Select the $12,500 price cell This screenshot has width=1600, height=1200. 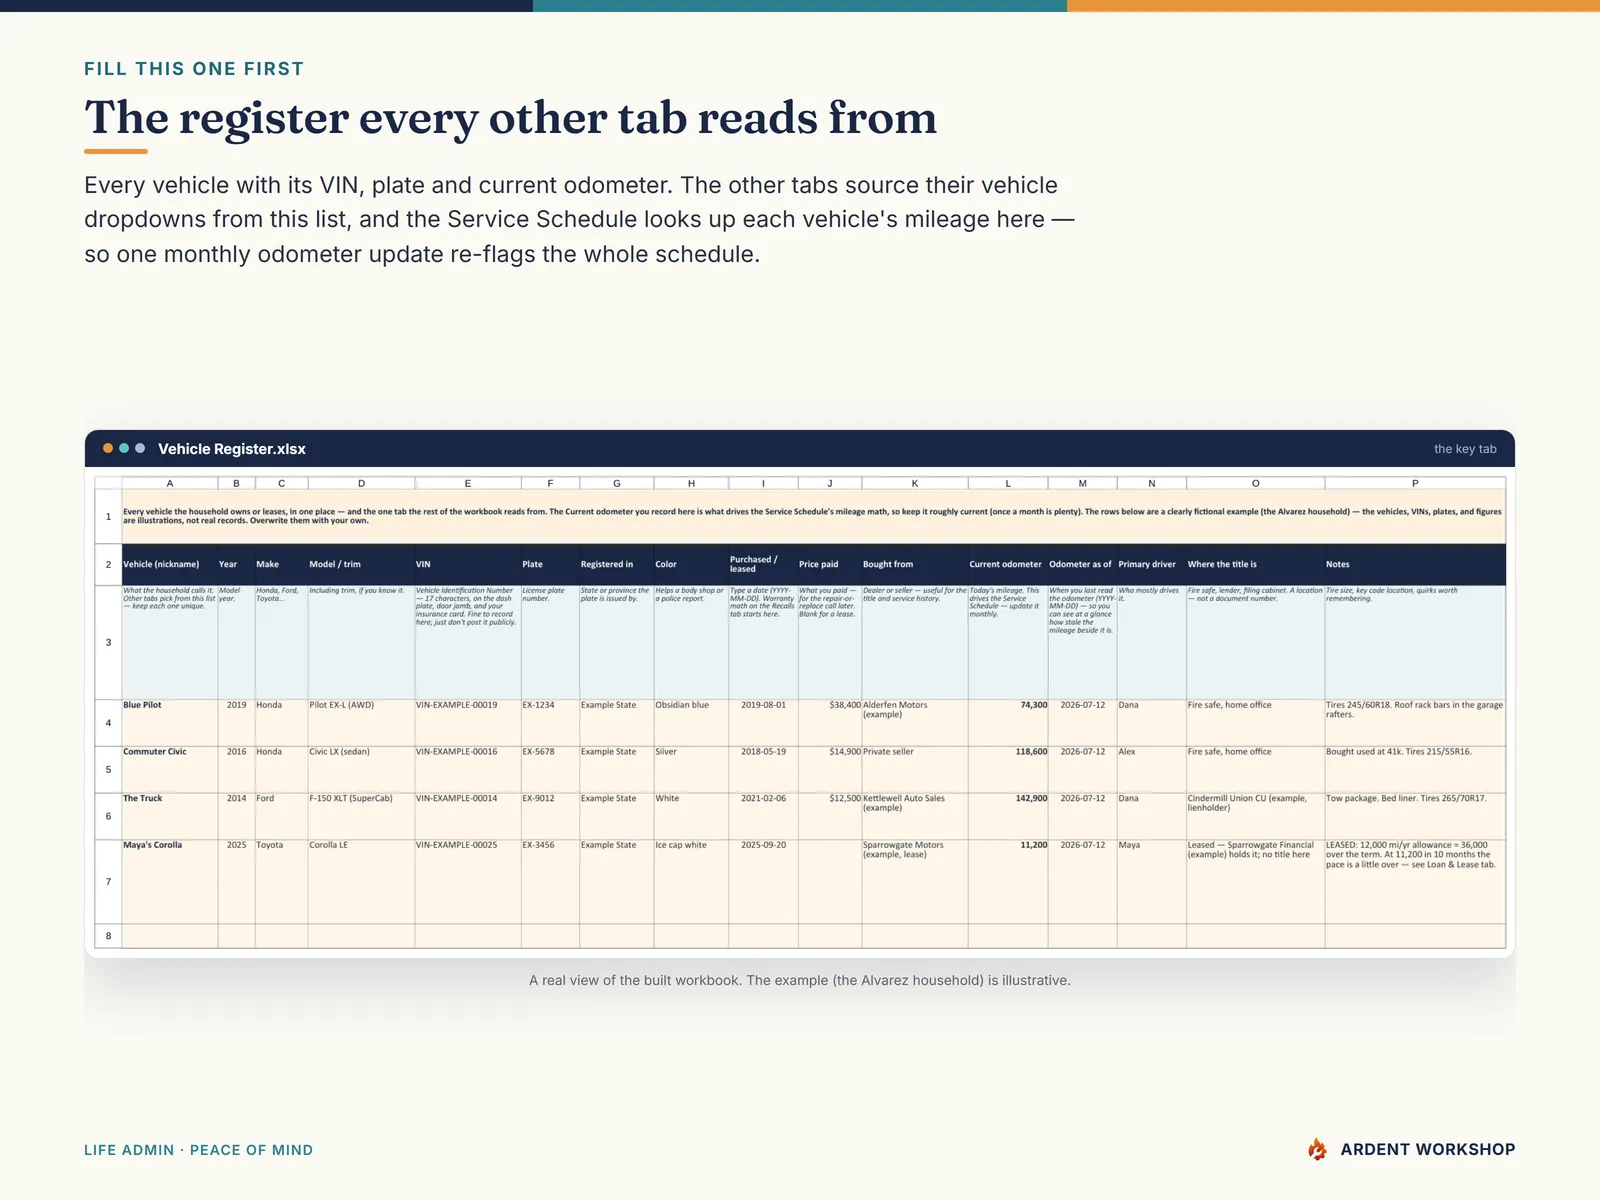(x=830, y=816)
